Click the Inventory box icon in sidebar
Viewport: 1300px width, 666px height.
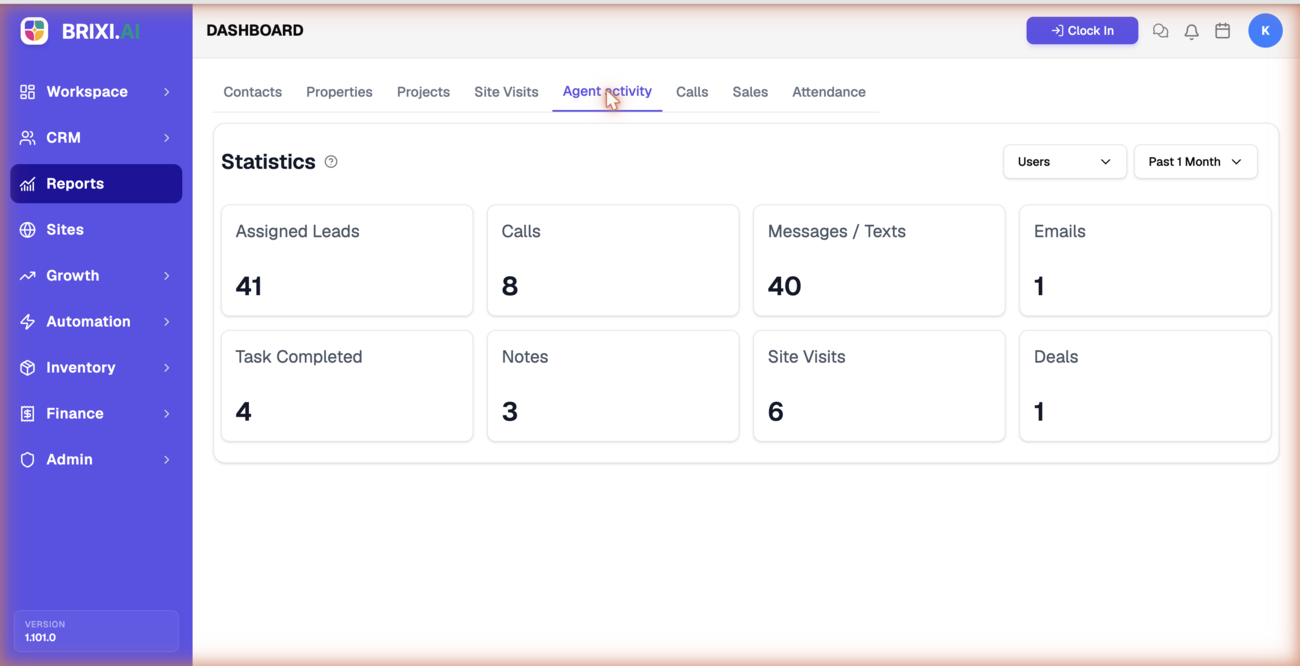pos(27,368)
